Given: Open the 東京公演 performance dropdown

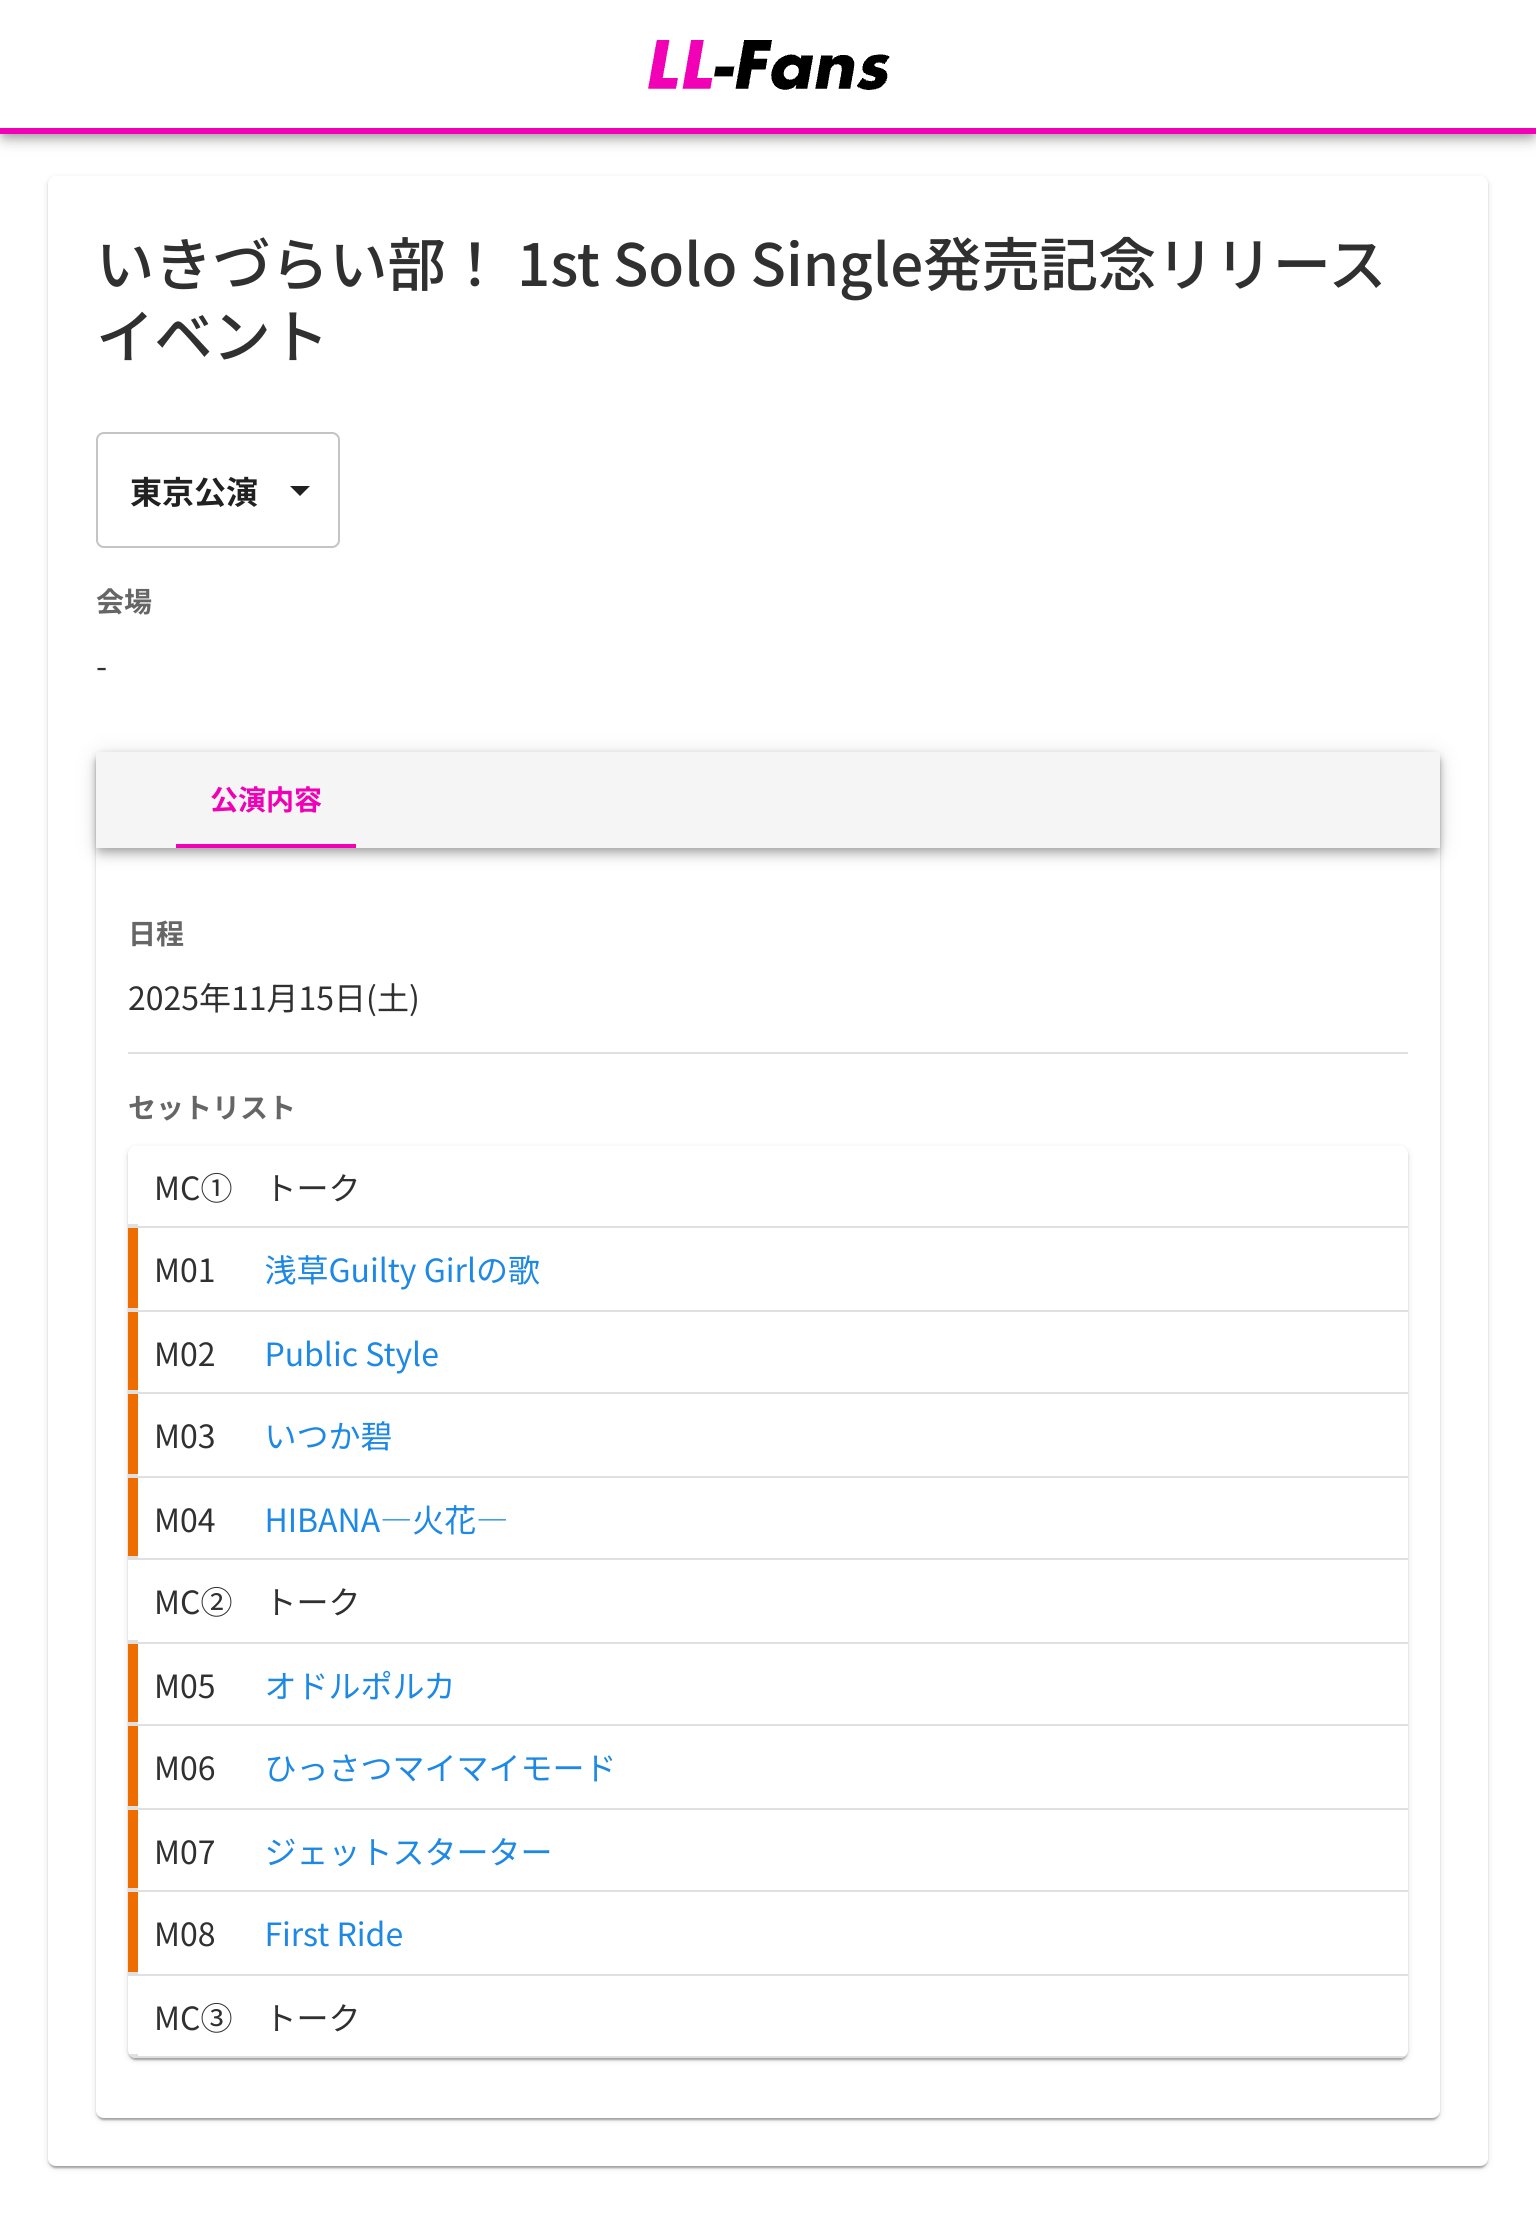Looking at the screenshot, I should pyautogui.click(x=194, y=491).
